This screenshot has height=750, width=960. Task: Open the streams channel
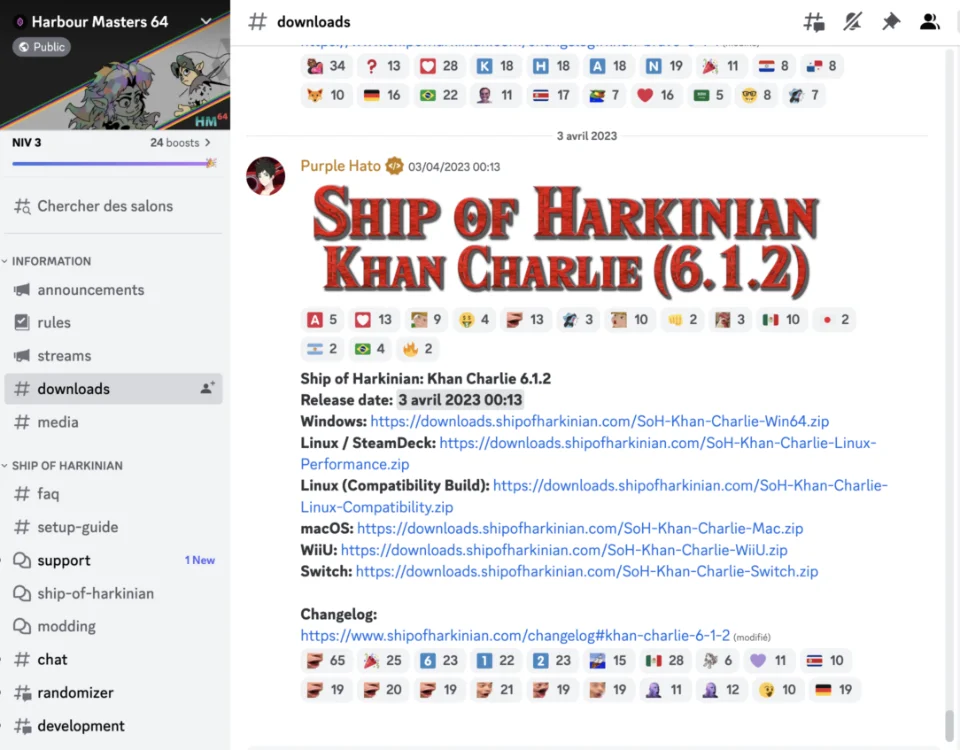pos(113,356)
